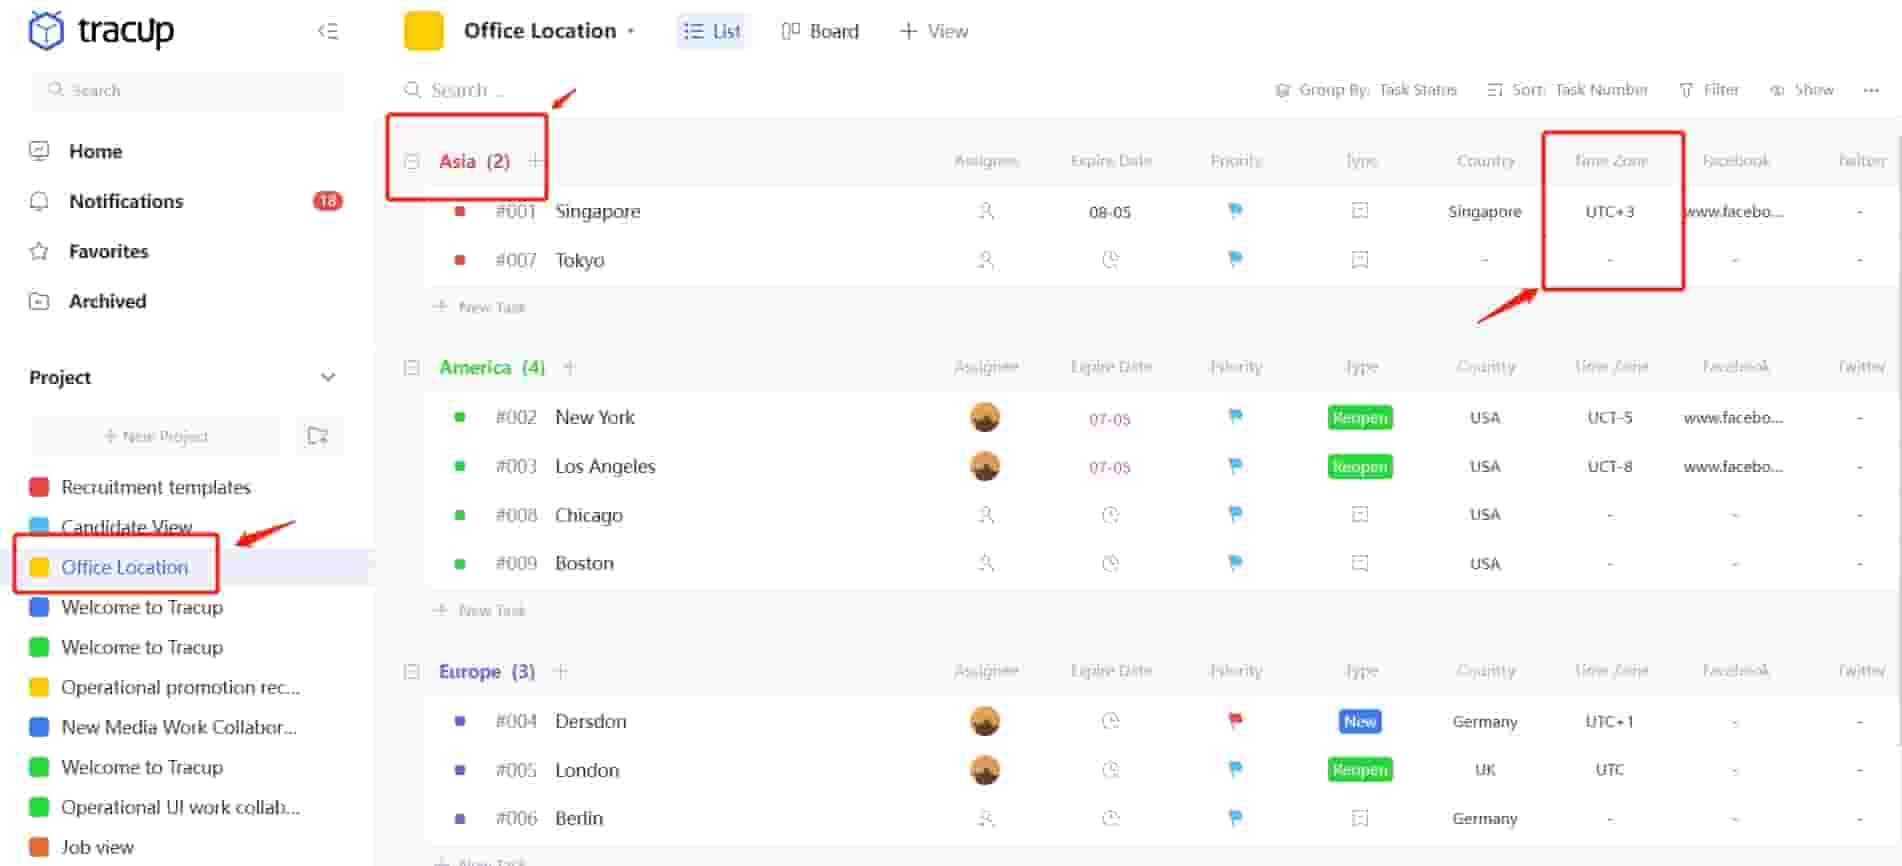
Task: Click the yellow Office Location color square
Action: [x=424, y=31]
